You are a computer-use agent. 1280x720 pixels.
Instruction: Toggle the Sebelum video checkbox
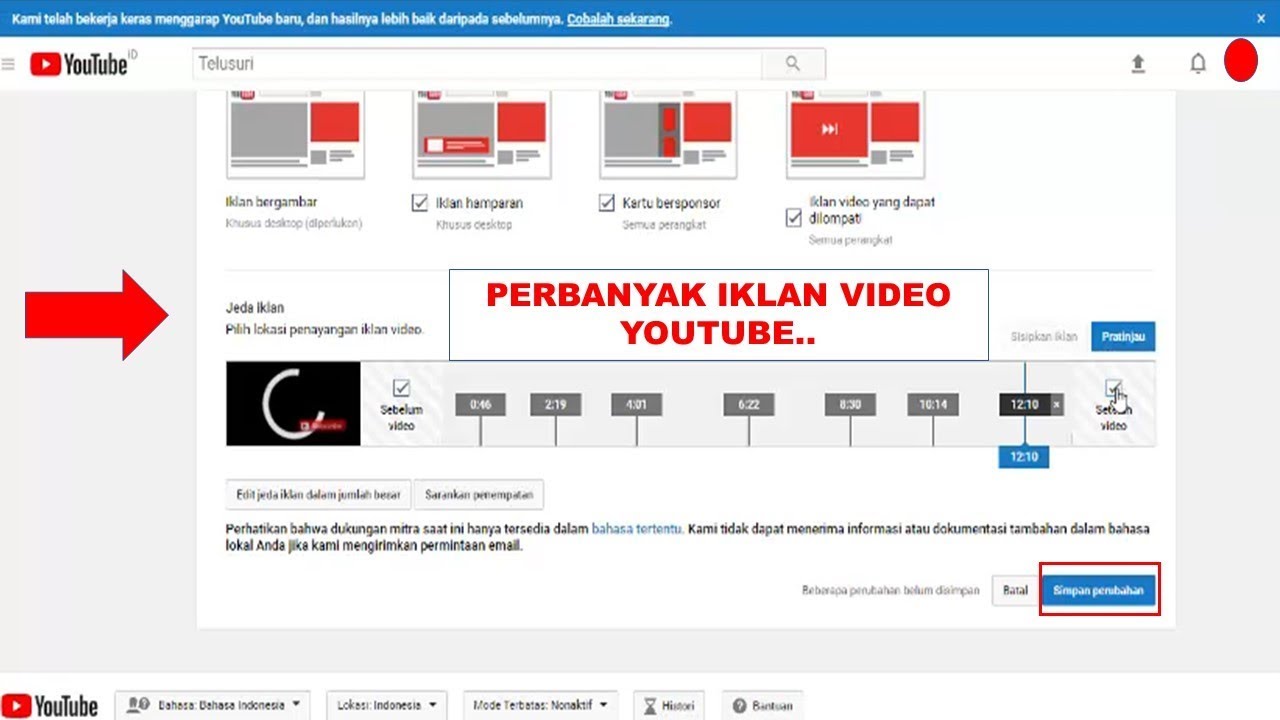coord(402,388)
